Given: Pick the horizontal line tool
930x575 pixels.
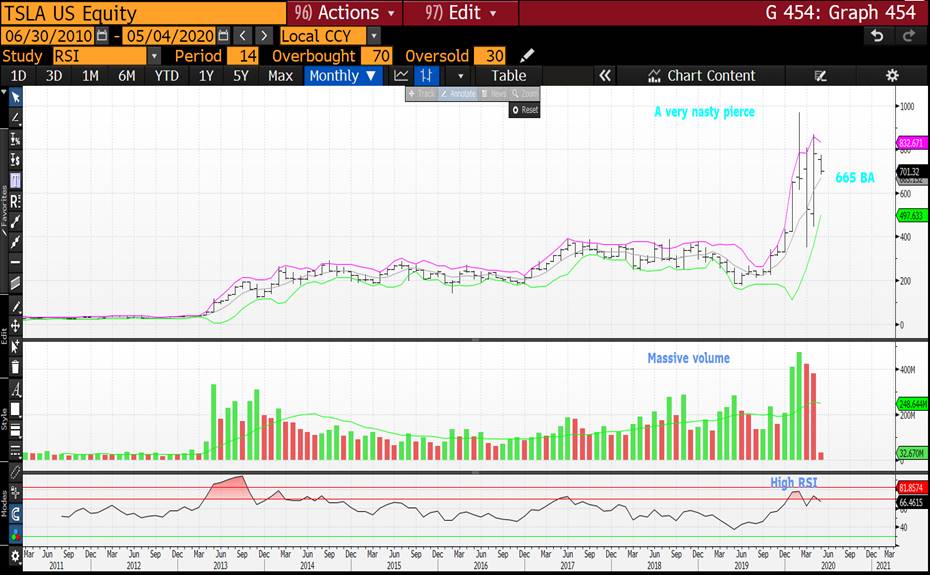Looking at the screenshot, I should point(15,262).
